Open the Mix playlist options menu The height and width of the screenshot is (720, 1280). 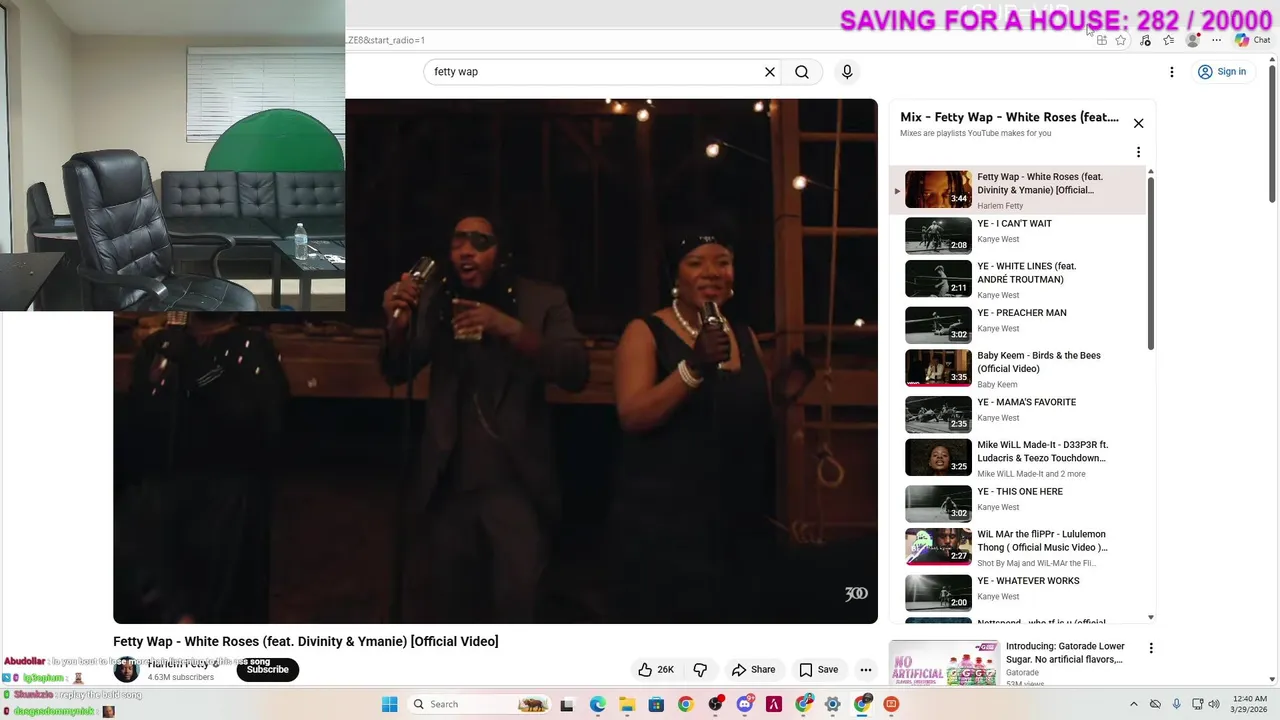[1138, 152]
